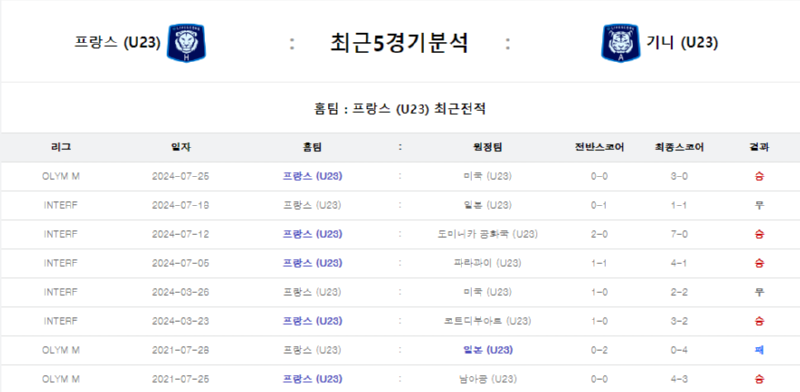Select the date 2024-07-12

(x=181, y=235)
